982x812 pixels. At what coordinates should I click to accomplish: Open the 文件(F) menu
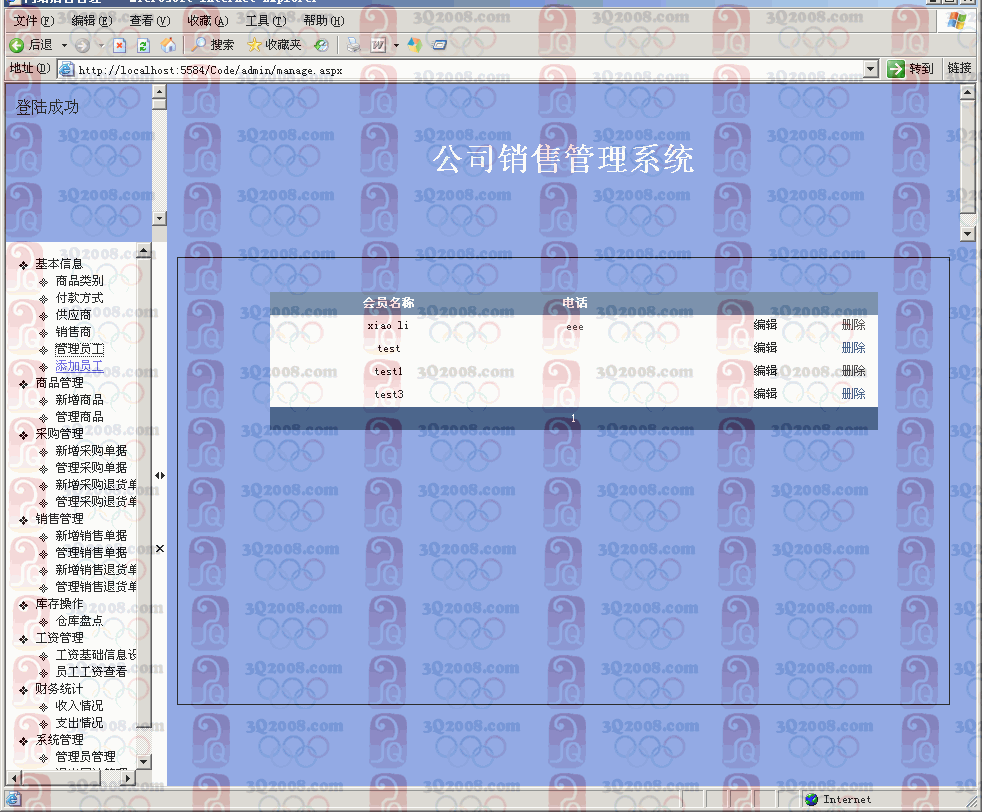point(34,21)
